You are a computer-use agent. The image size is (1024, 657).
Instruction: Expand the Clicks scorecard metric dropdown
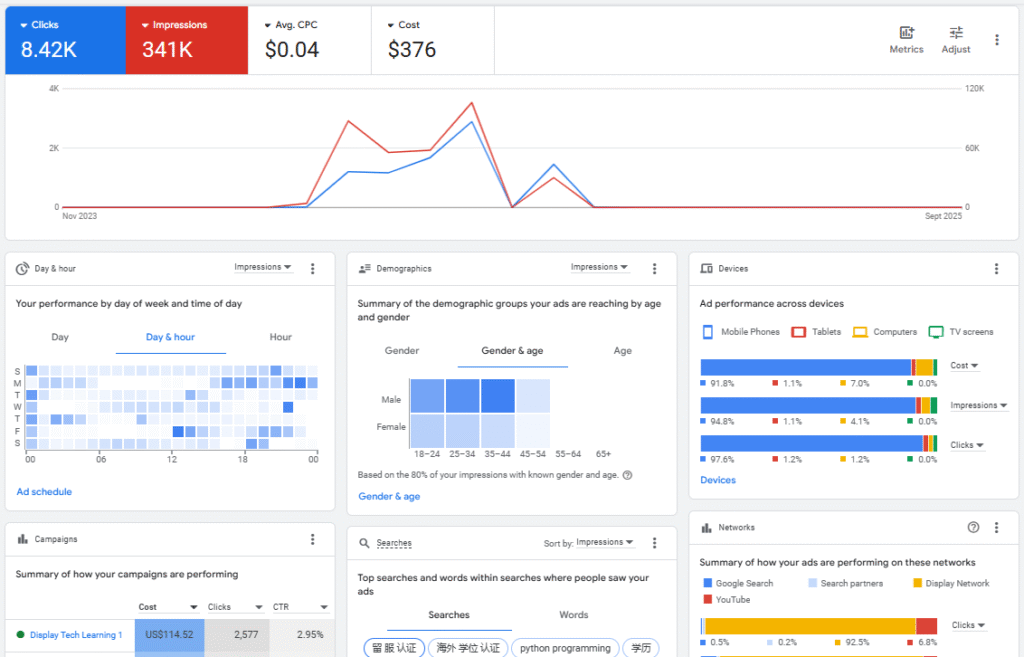tap(24, 25)
